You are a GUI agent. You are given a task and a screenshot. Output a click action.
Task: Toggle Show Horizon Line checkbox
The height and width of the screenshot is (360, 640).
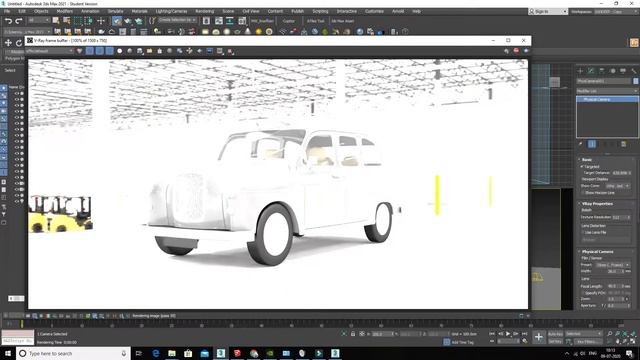point(583,193)
